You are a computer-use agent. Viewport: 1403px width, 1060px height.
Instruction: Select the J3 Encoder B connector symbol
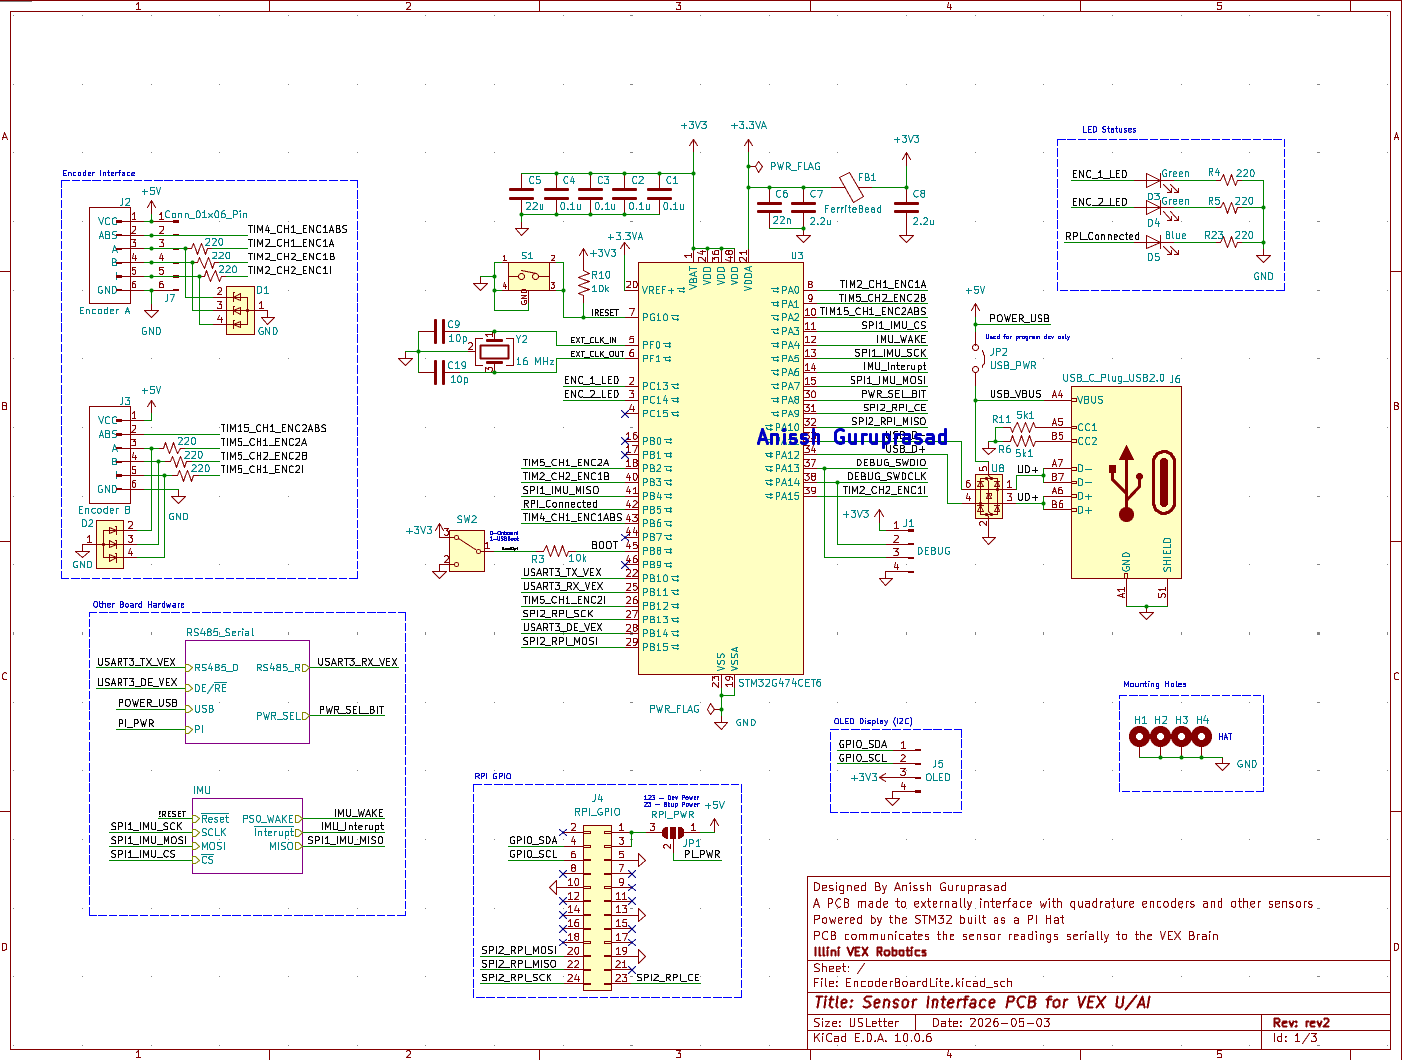coord(112,454)
